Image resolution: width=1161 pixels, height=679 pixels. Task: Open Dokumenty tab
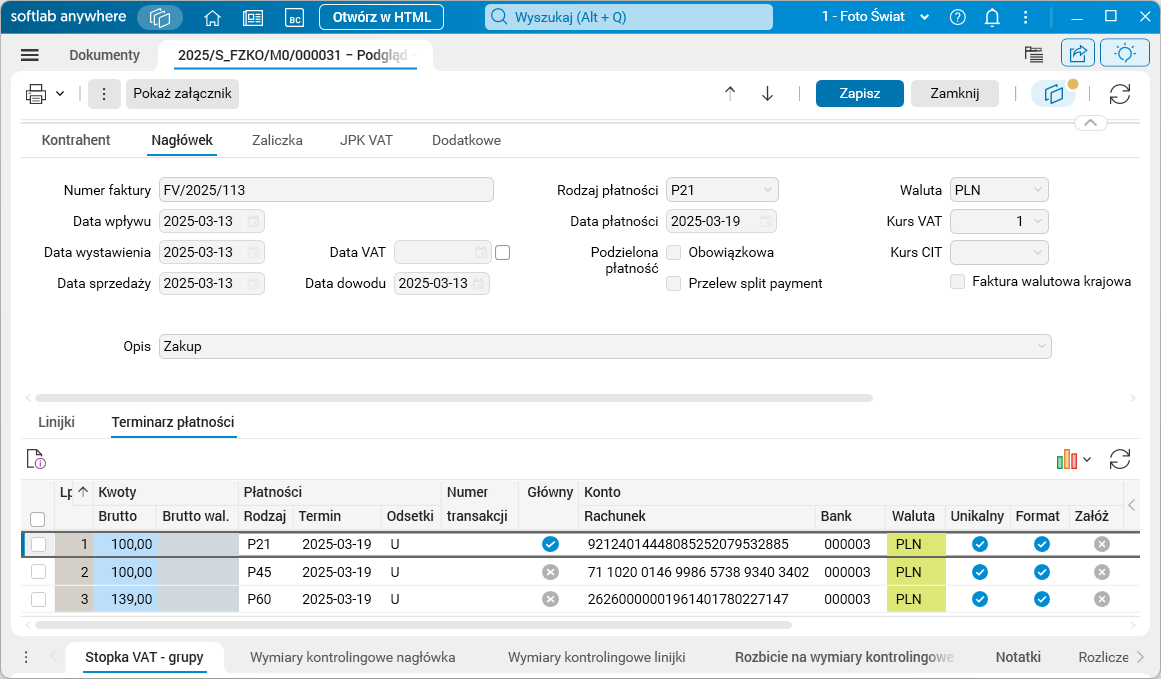pyautogui.click(x=104, y=55)
